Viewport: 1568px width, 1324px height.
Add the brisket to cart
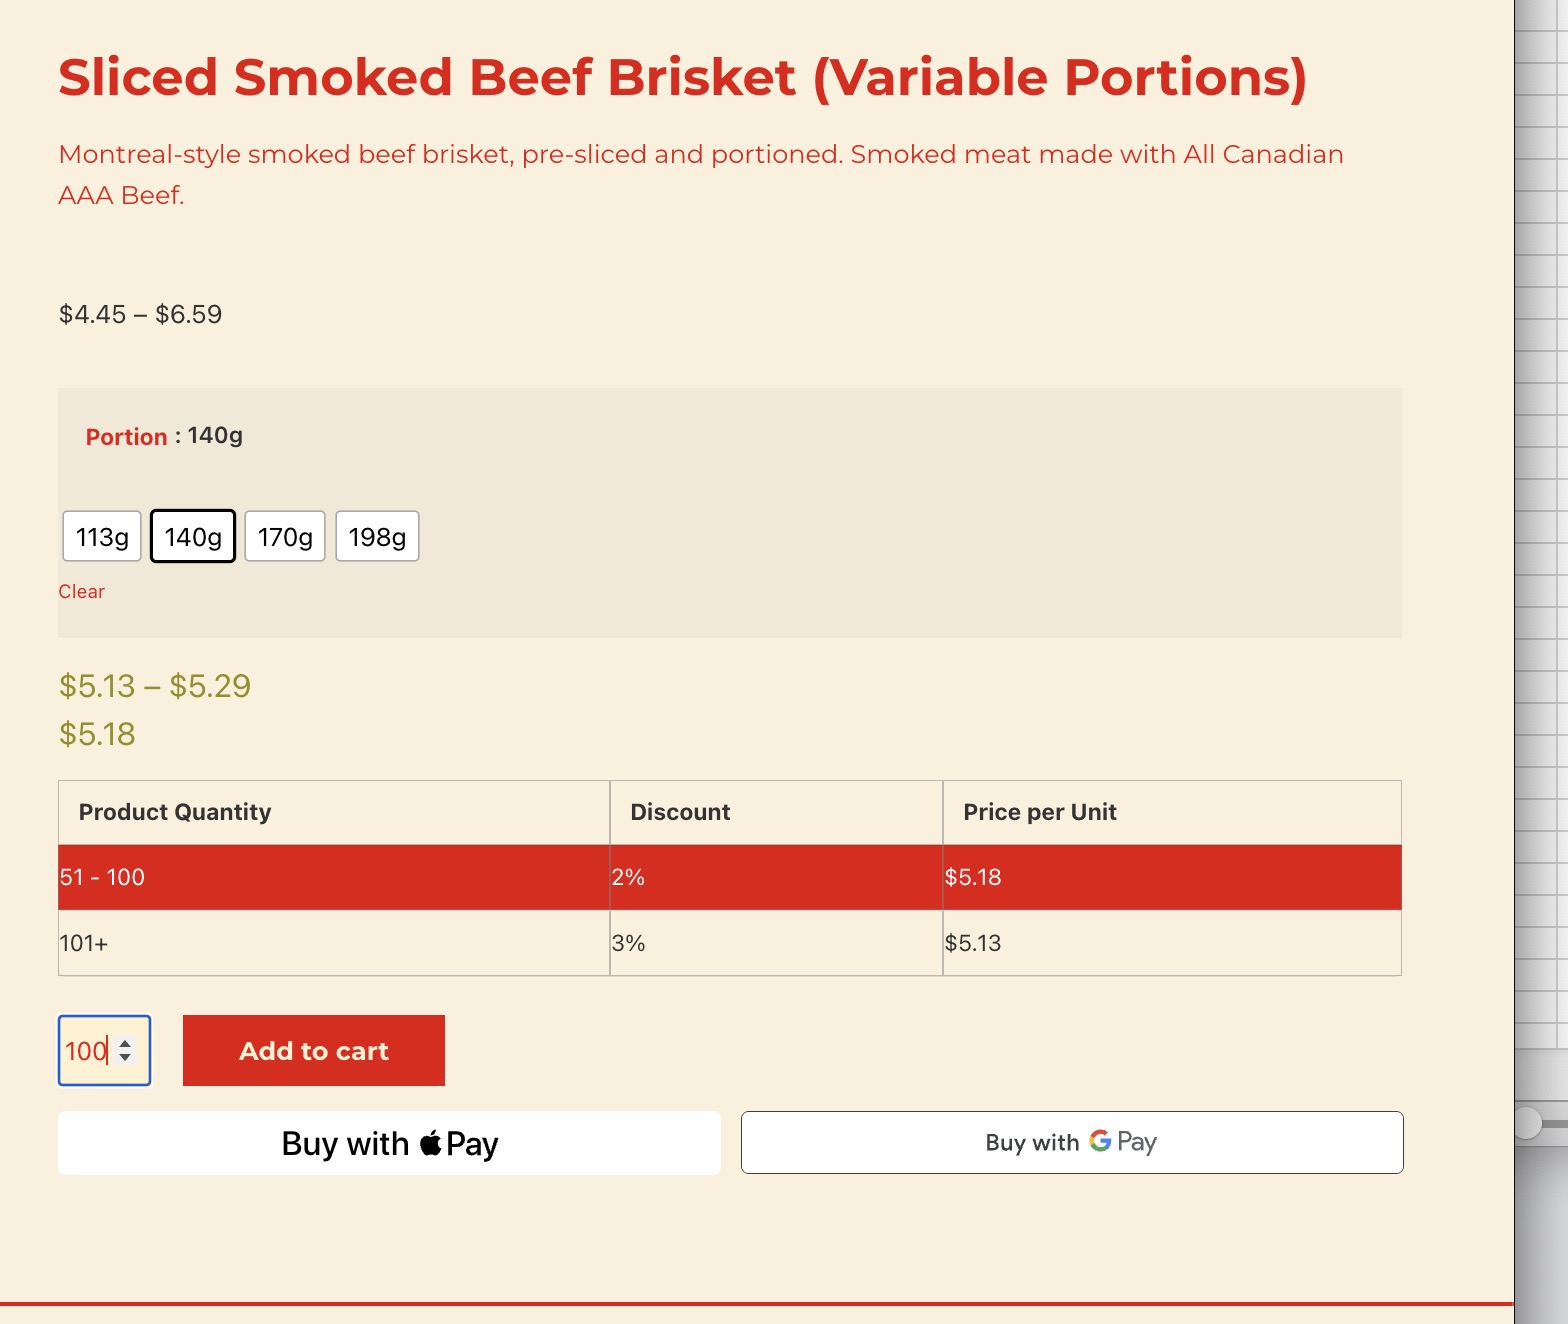(314, 1050)
